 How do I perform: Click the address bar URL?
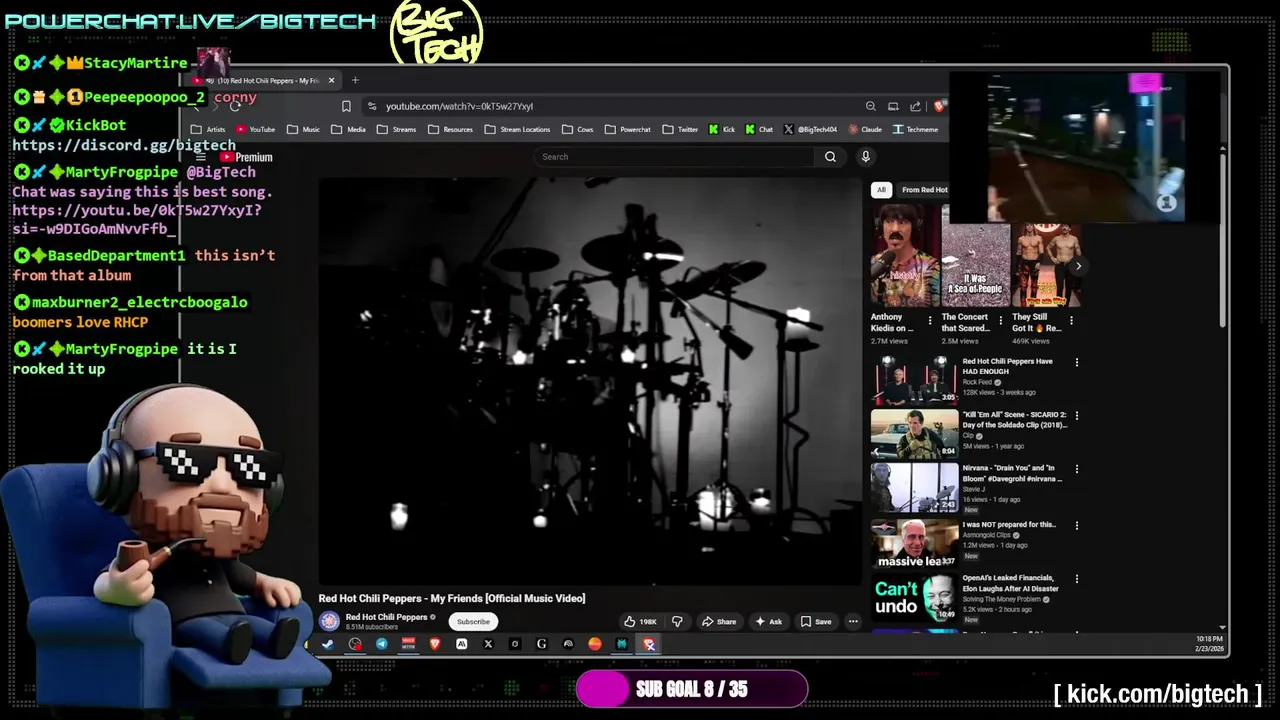[x=460, y=106]
